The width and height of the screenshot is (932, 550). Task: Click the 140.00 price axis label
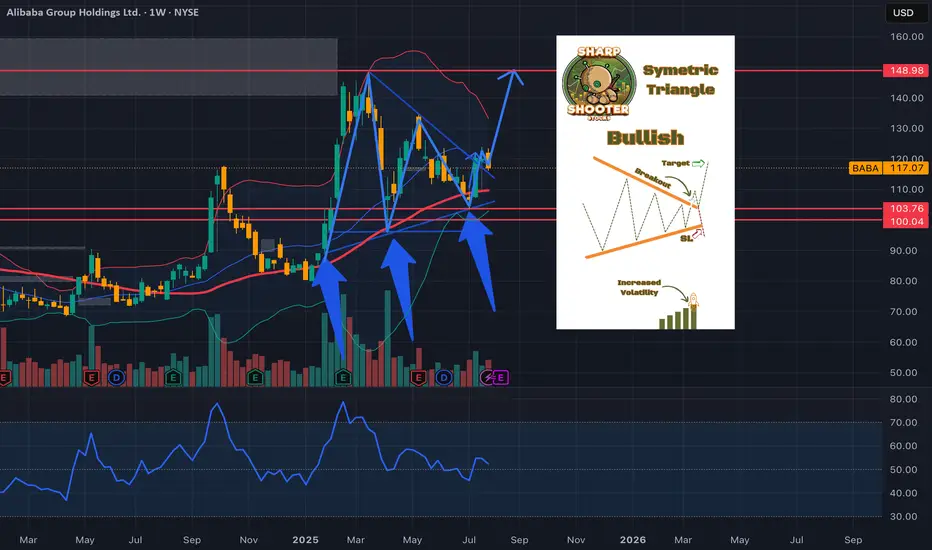point(906,98)
